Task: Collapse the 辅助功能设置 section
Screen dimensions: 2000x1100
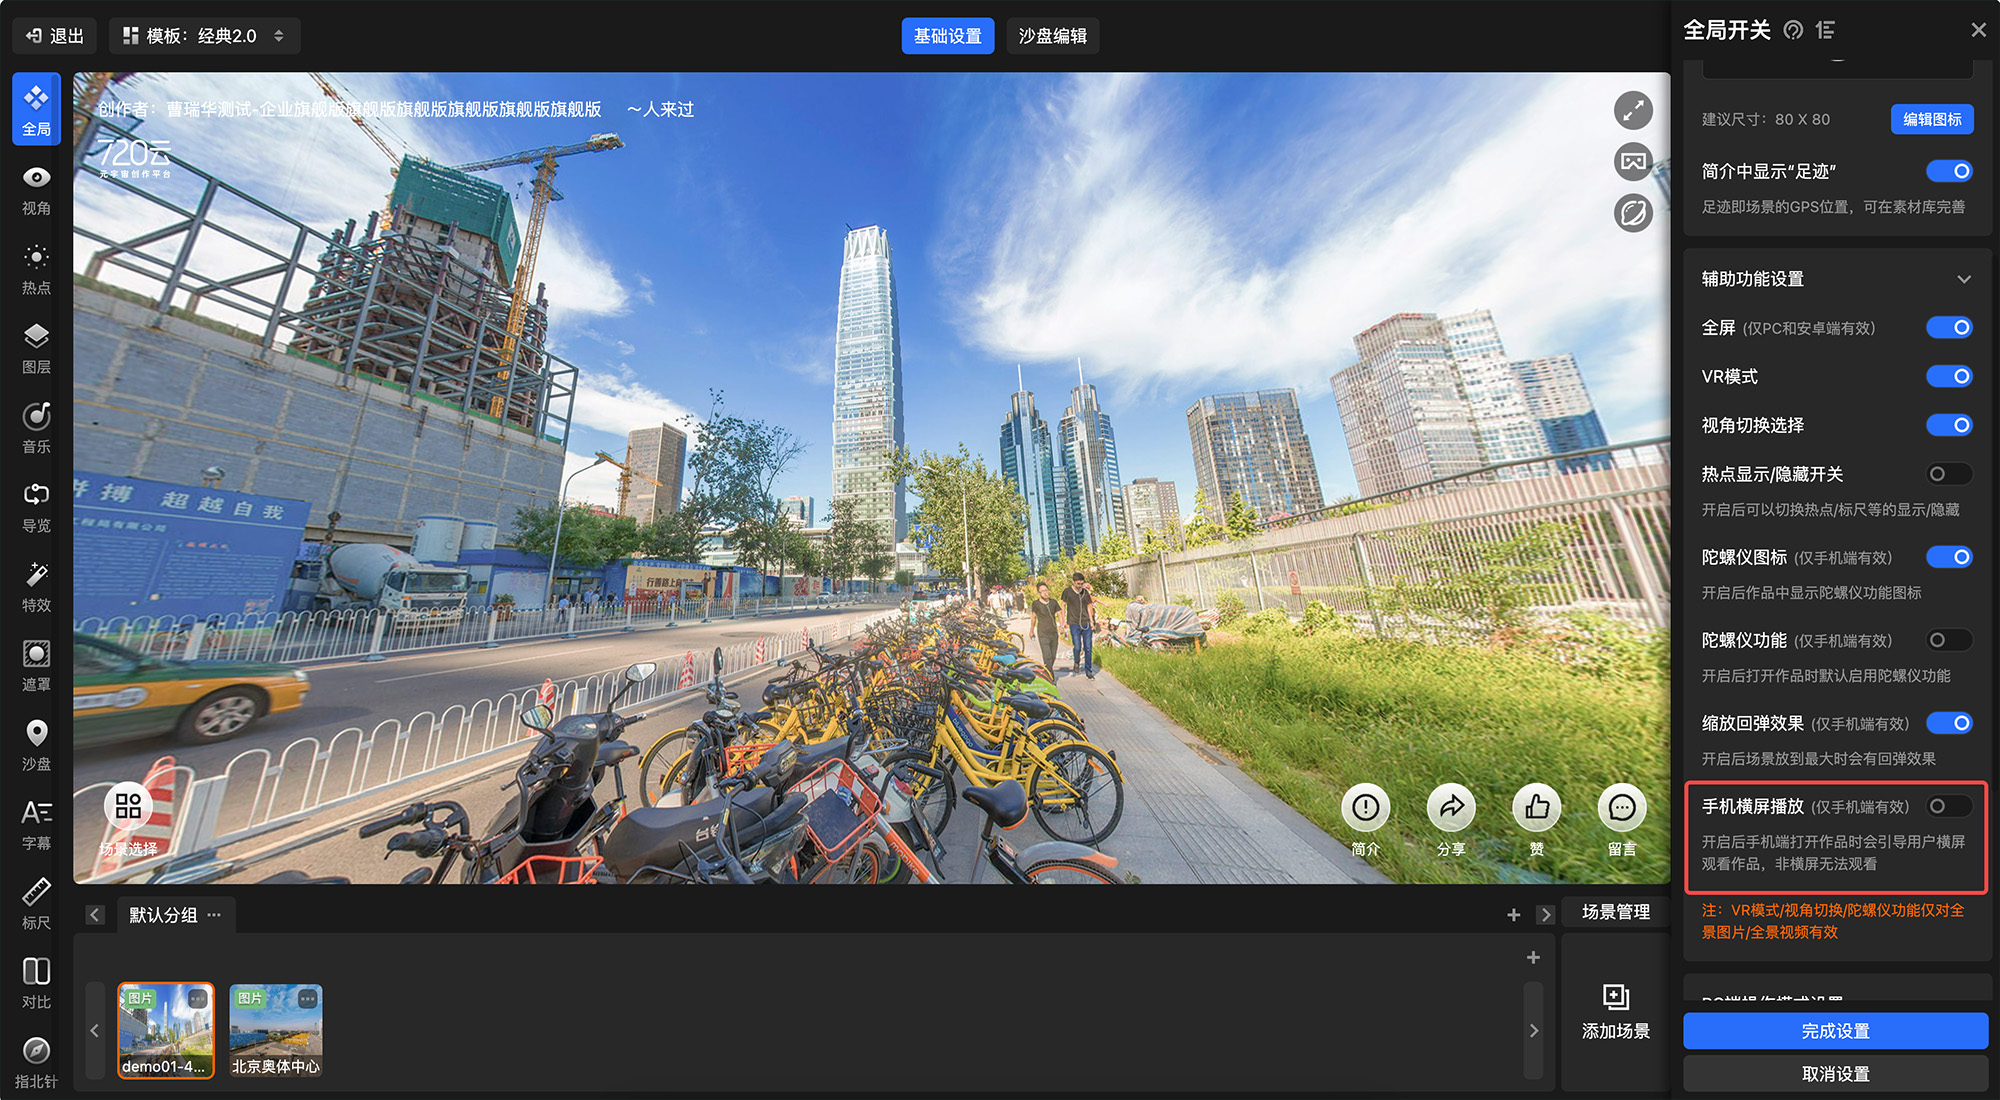Action: pyautogui.click(x=1963, y=280)
